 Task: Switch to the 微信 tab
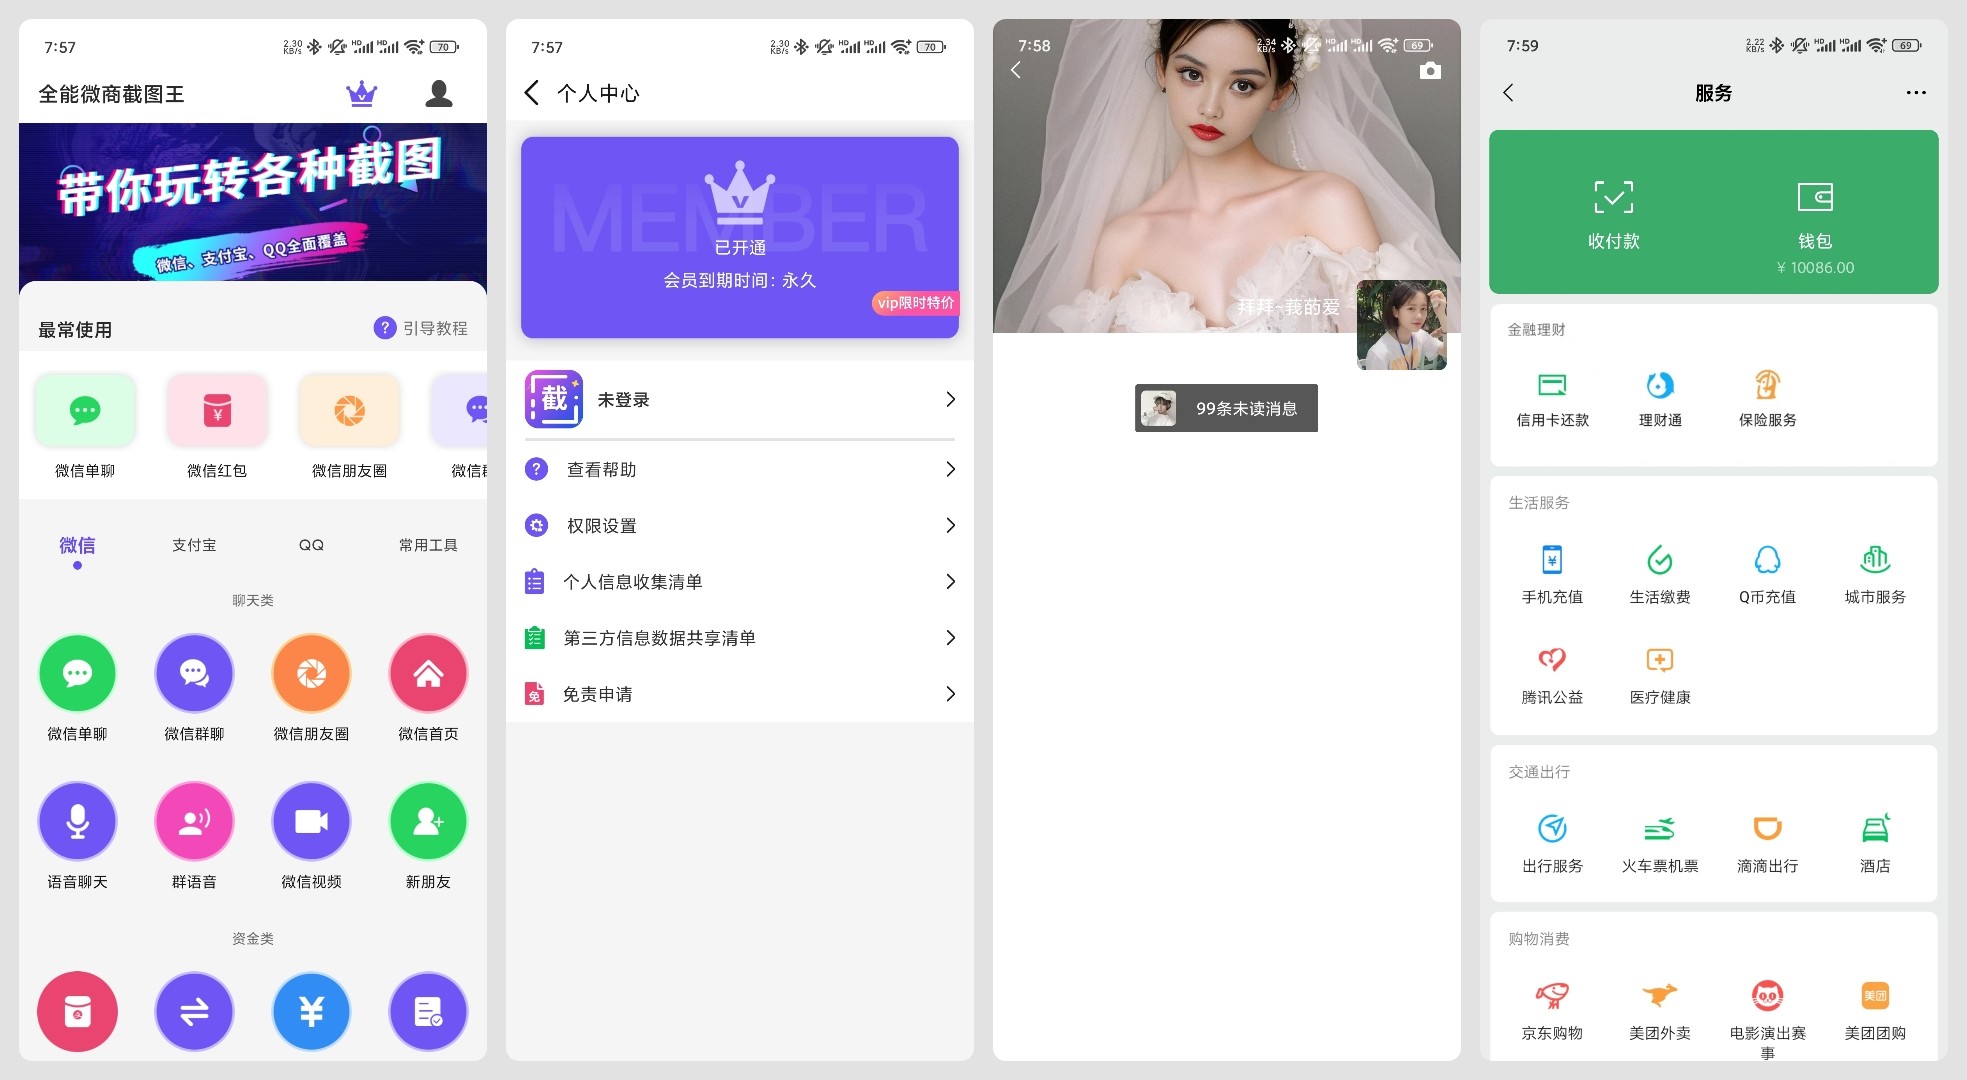click(x=77, y=546)
